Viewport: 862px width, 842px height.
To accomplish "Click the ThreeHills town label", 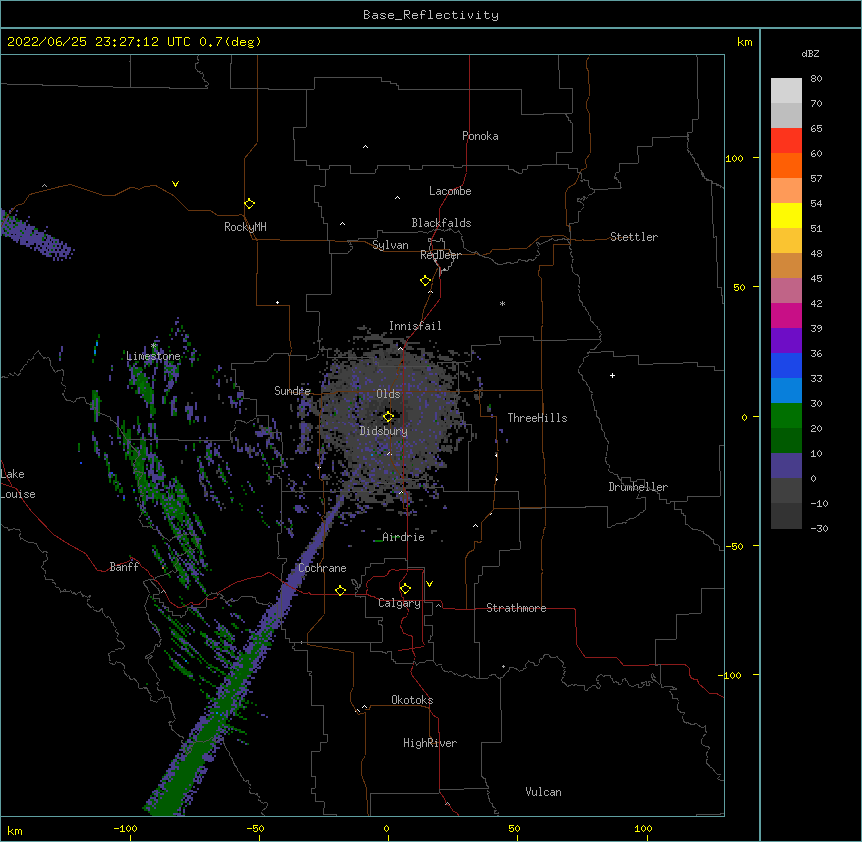I will click(x=537, y=418).
